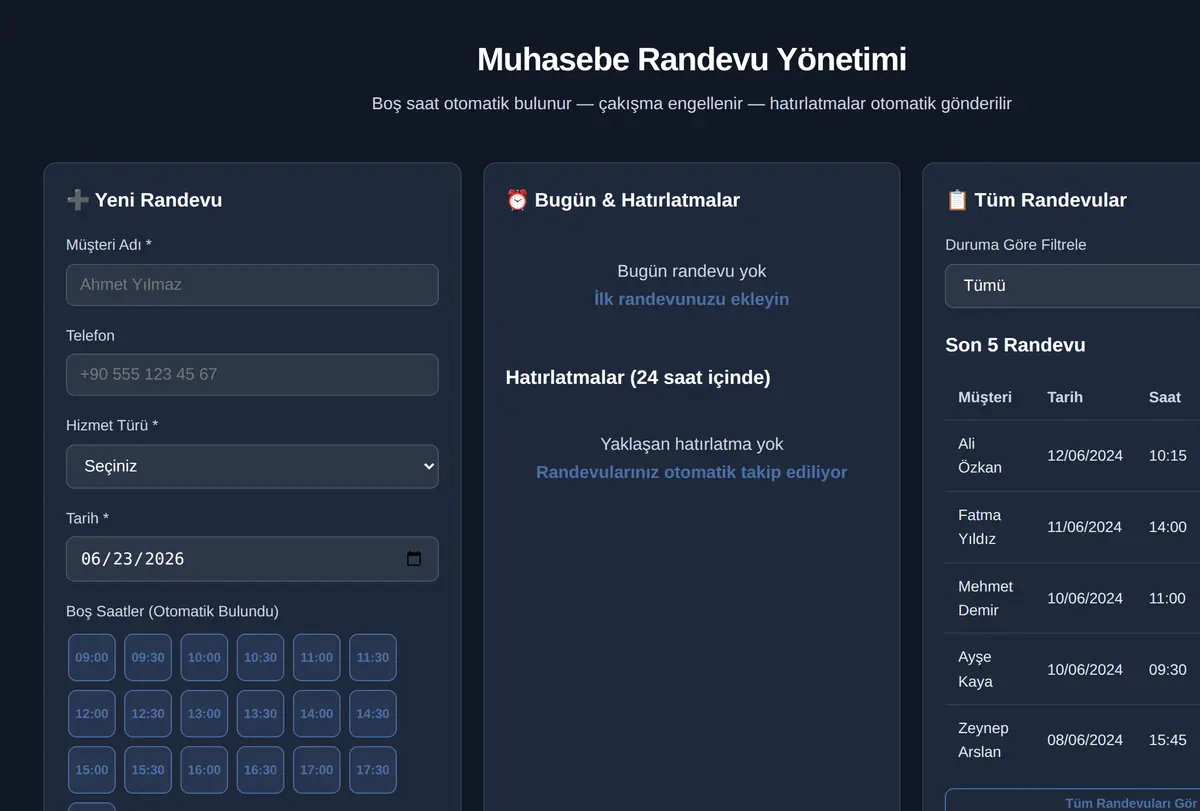1200x811 pixels.
Task: Click the İlk randevunuzu ekleyin text
Action: tap(692, 299)
